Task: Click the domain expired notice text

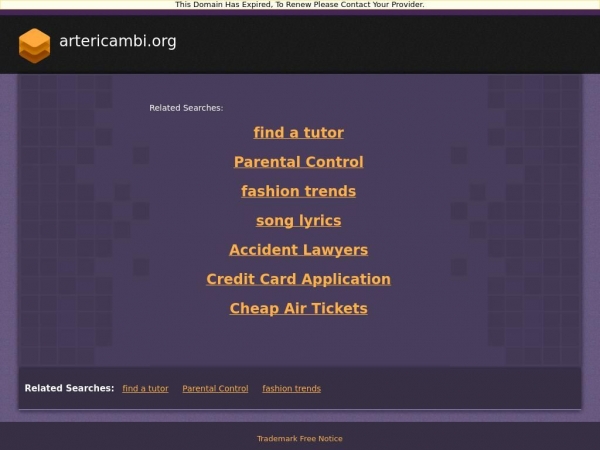Action: click(300, 5)
